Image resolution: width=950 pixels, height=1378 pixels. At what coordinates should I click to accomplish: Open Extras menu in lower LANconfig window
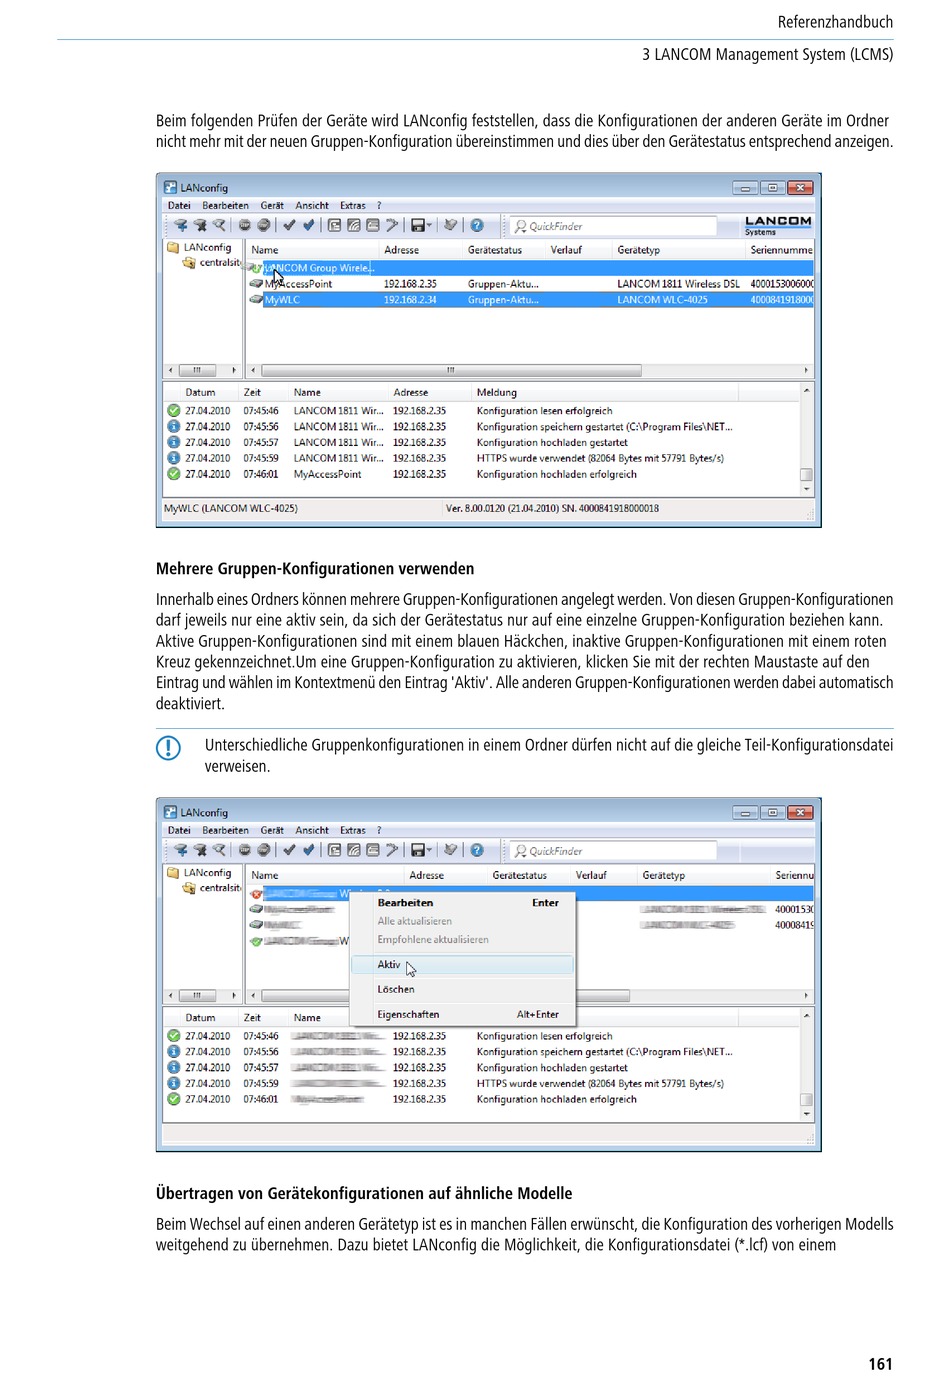[x=353, y=830]
